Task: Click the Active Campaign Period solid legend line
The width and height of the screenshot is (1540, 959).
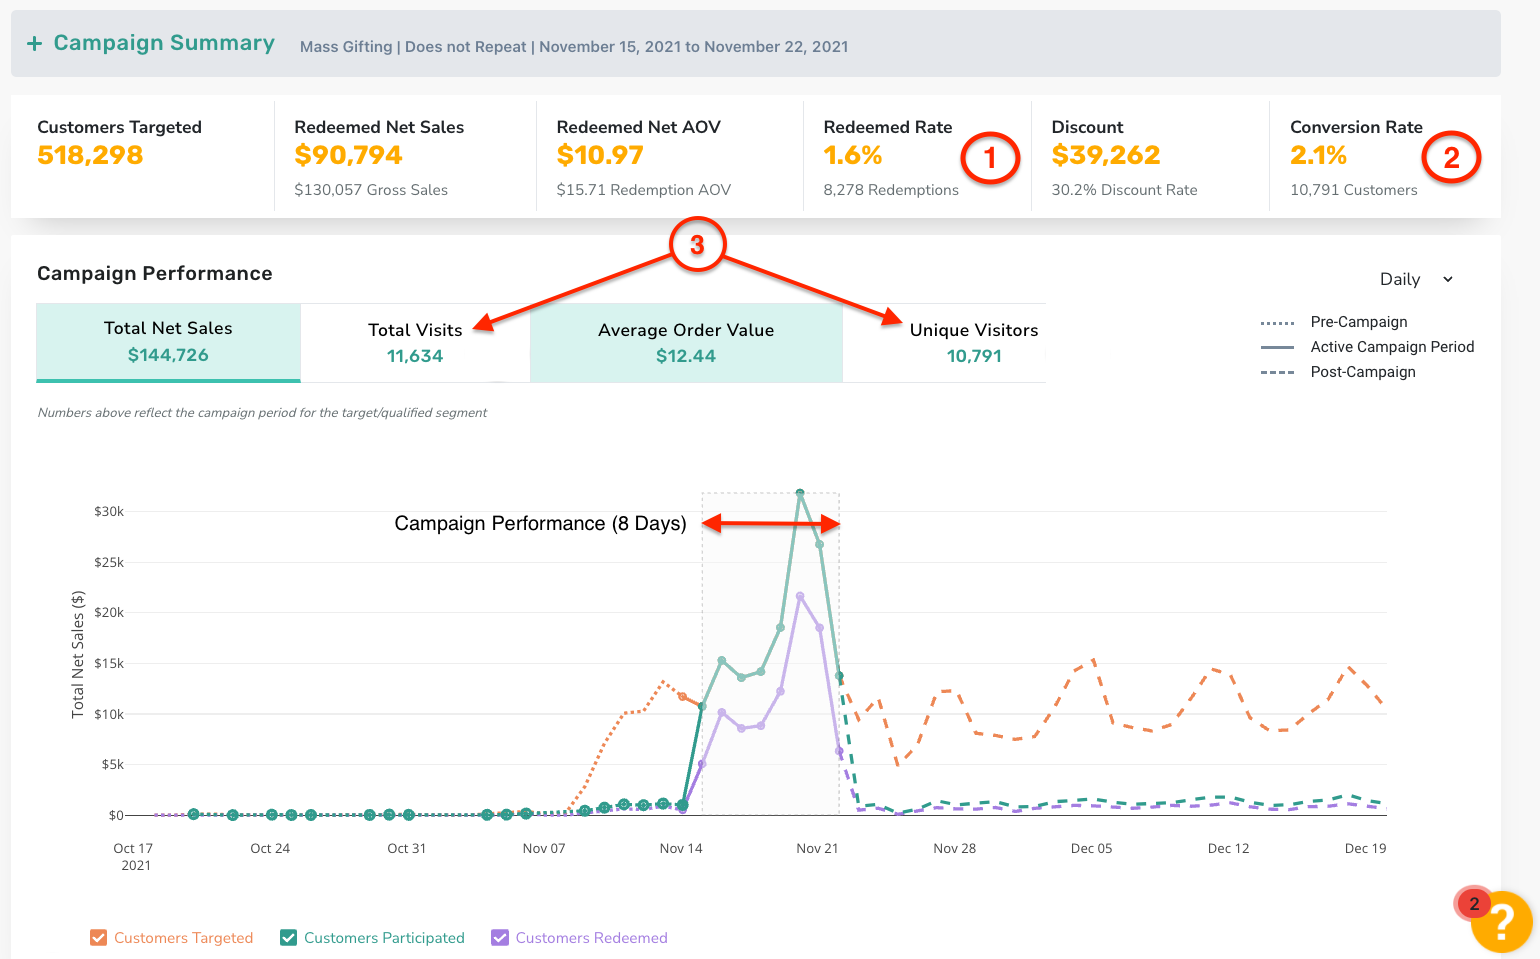Action: click(x=1278, y=348)
